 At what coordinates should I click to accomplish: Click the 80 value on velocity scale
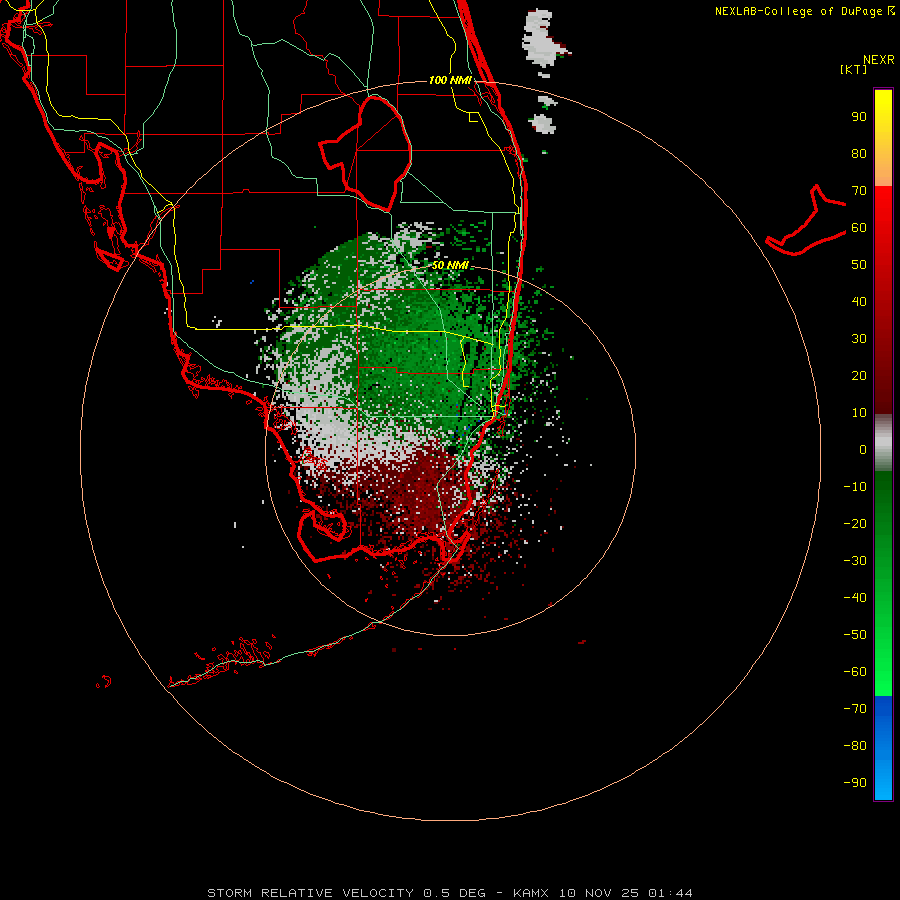pos(859,154)
